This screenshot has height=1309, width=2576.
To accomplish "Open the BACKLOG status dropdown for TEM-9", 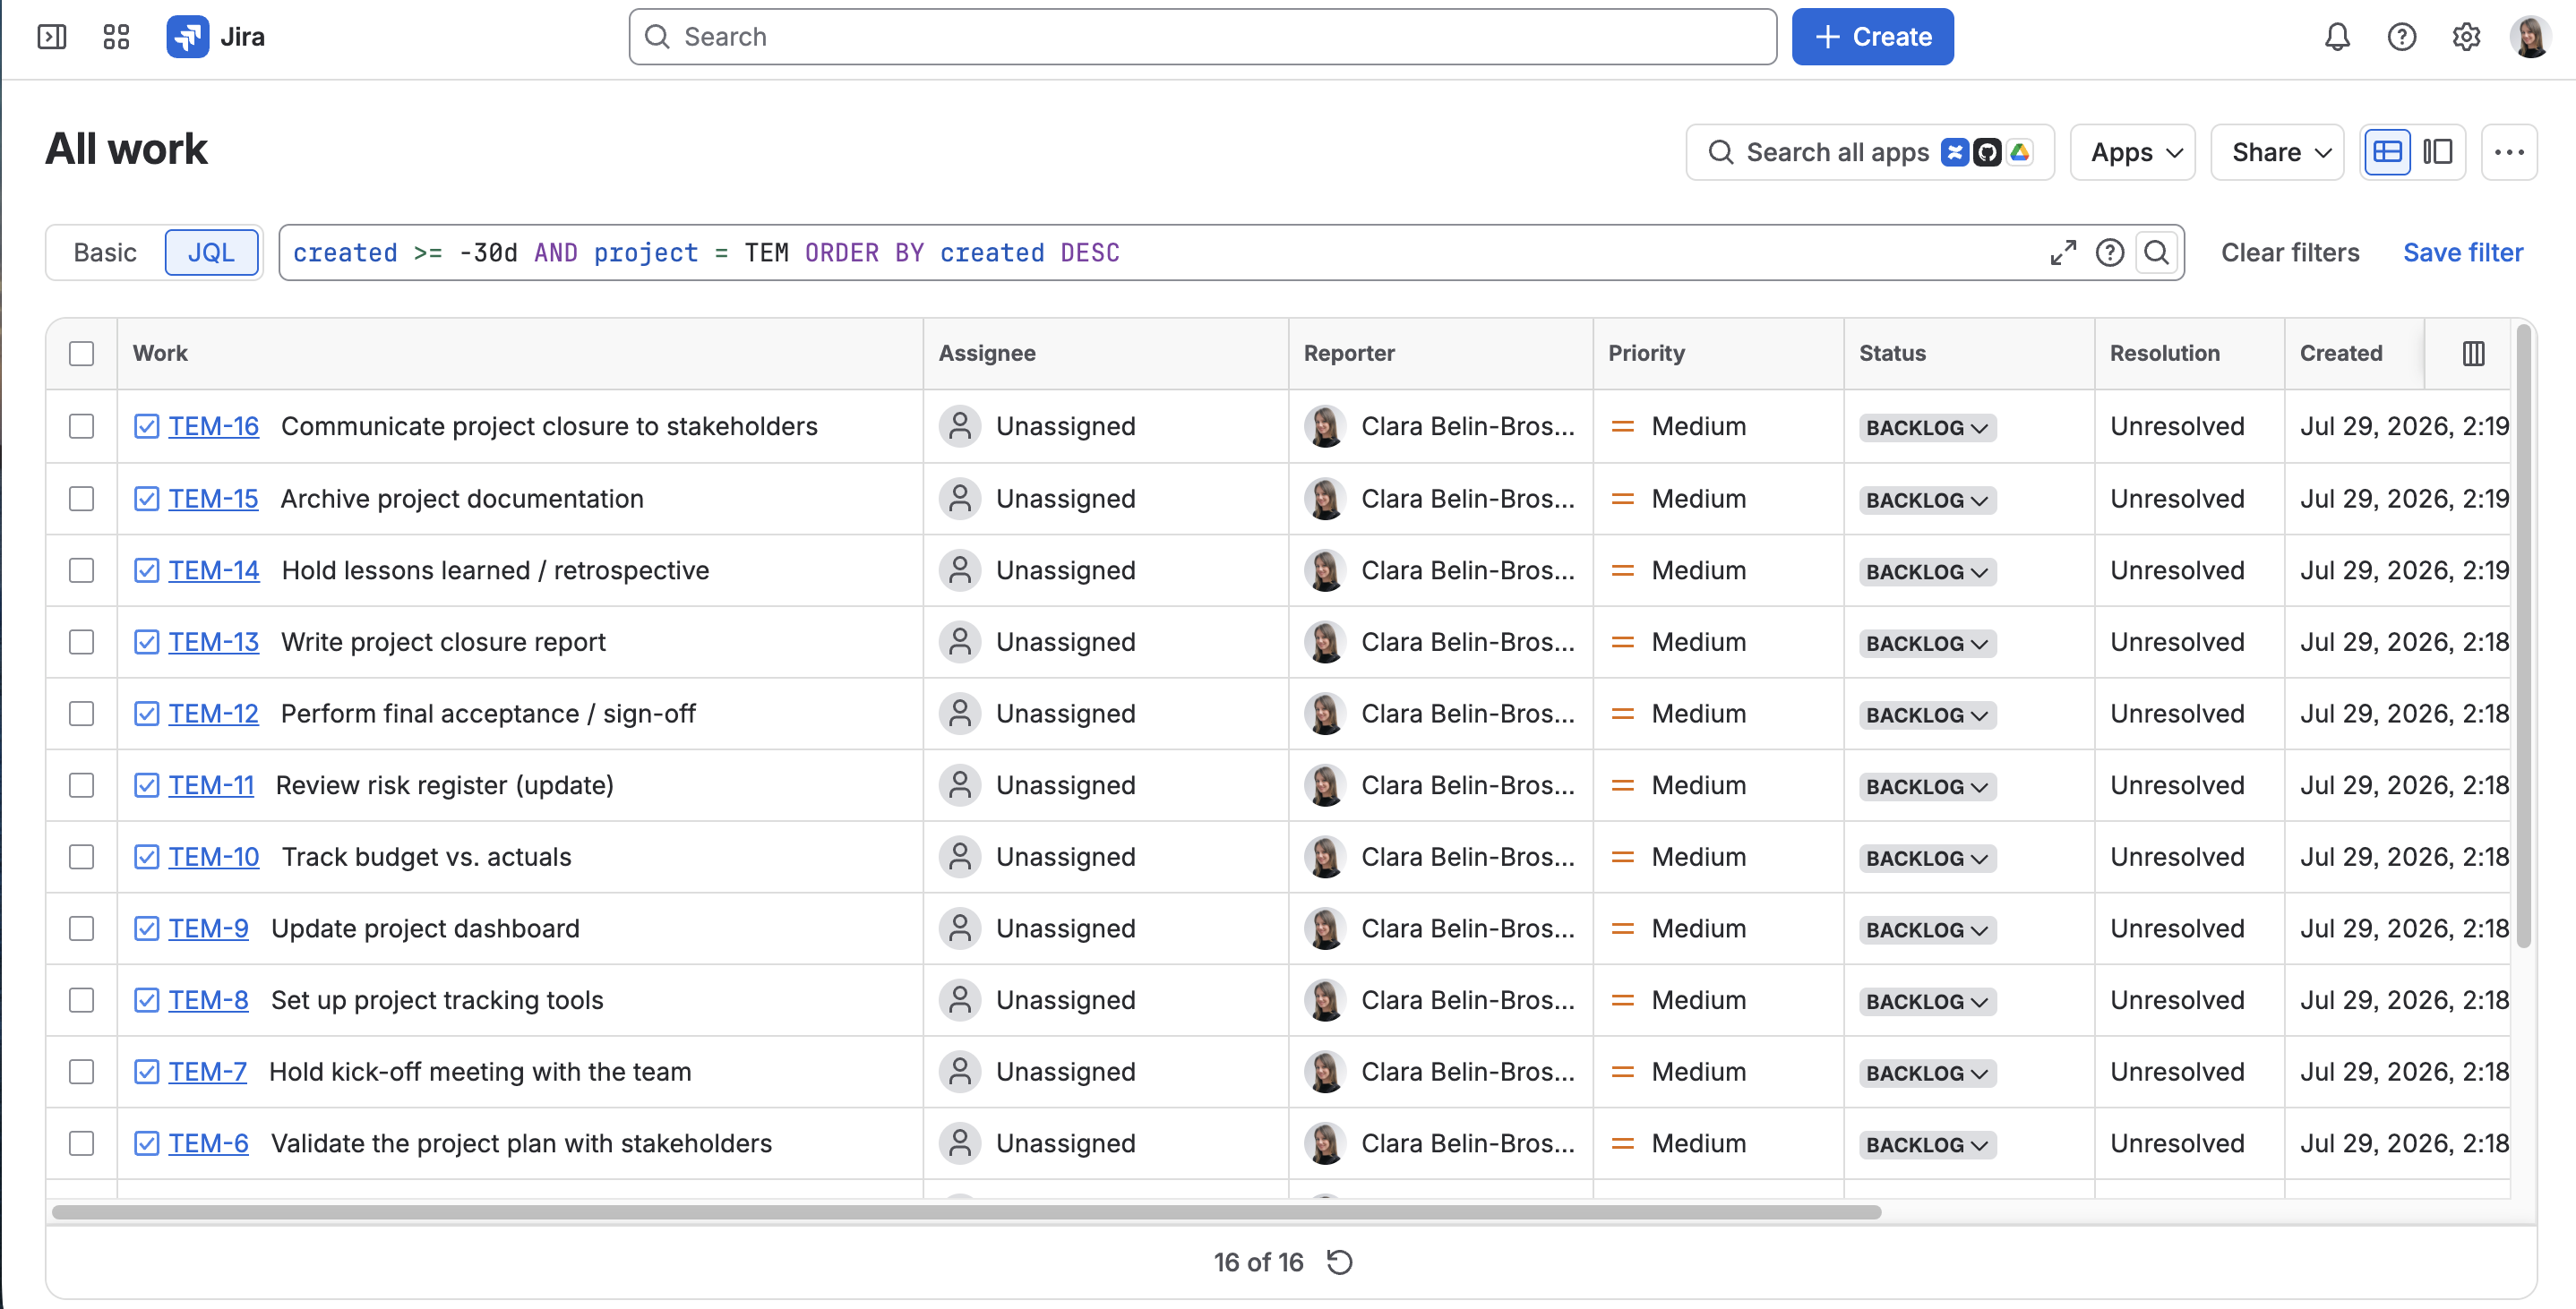I will click(x=1927, y=929).
